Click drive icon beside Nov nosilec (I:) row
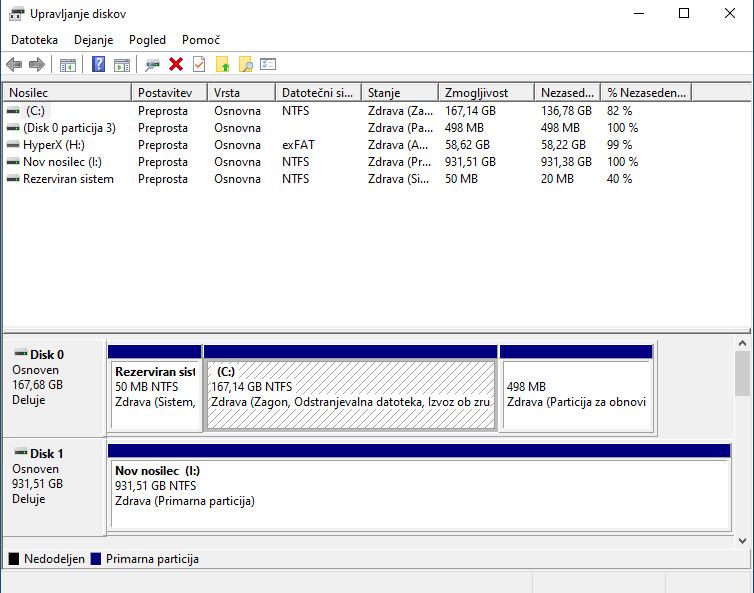Image resolution: width=754 pixels, height=593 pixels. 13,162
